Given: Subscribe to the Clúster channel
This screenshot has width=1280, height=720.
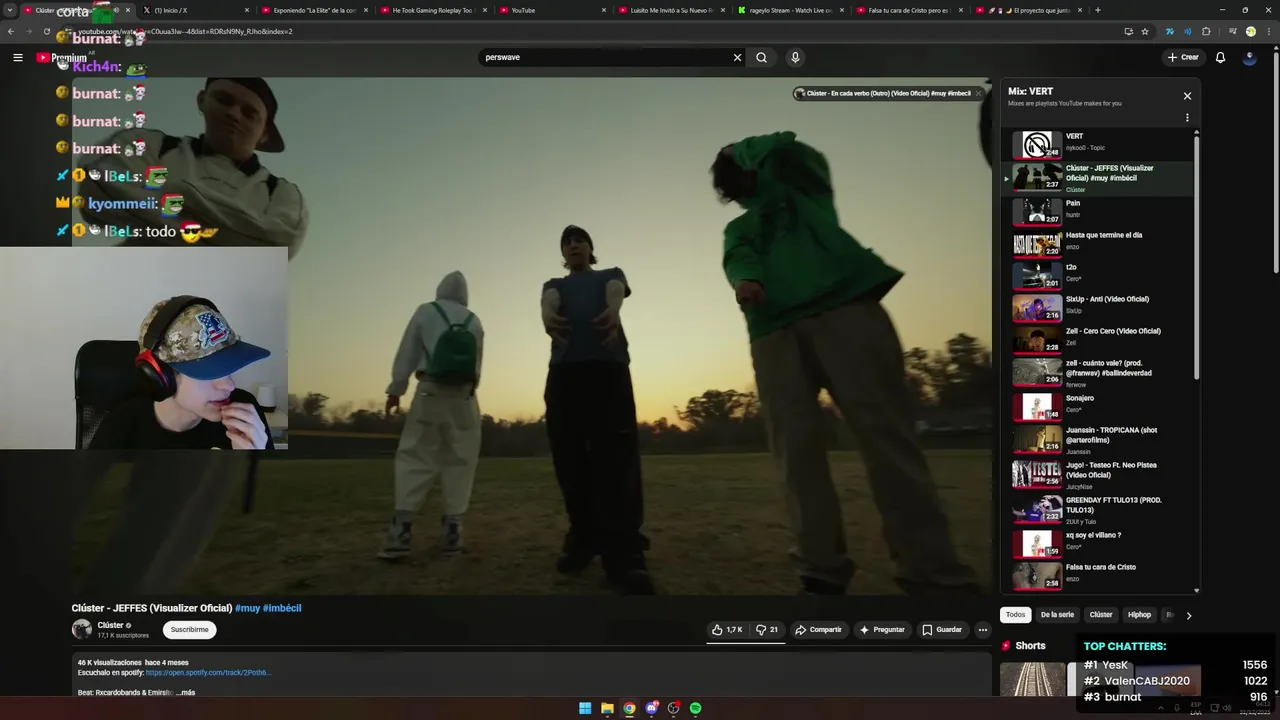Looking at the screenshot, I should tap(189, 630).
